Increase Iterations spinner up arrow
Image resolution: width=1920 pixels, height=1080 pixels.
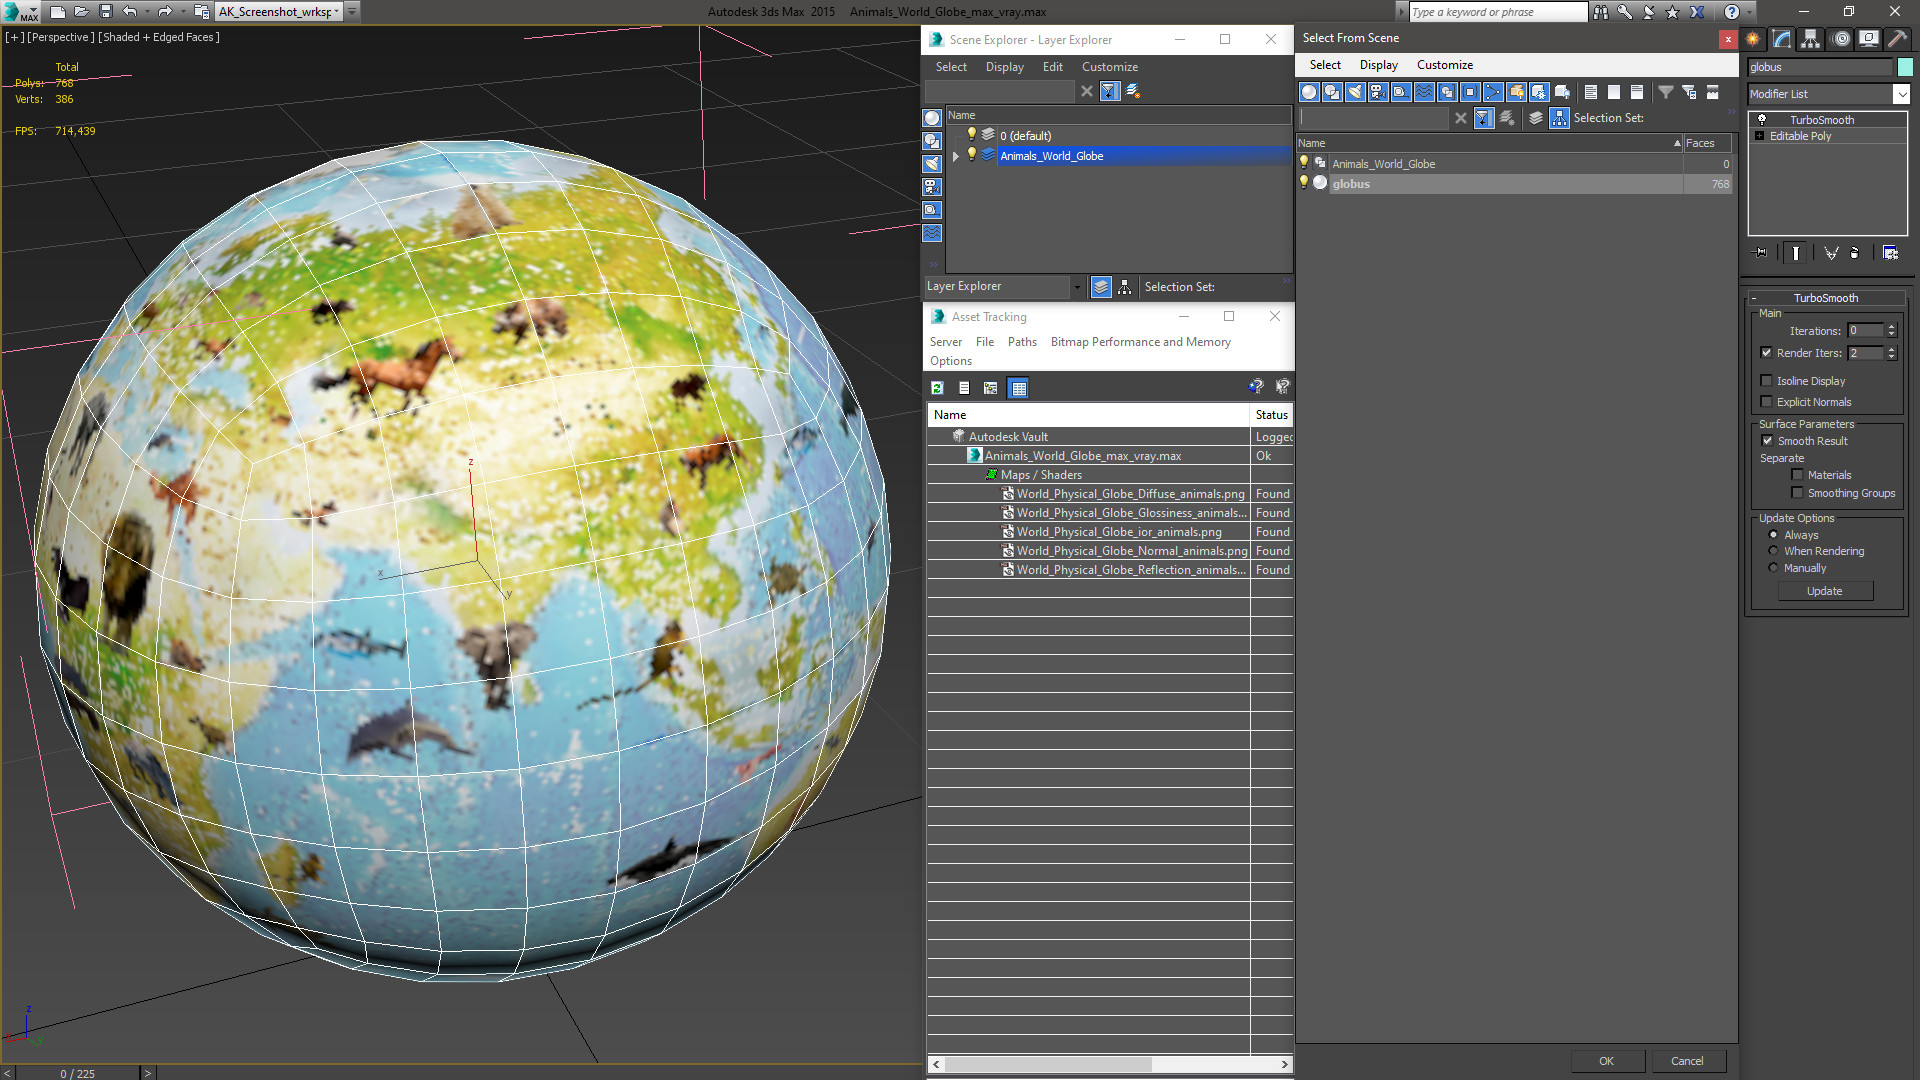coord(1891,327)
